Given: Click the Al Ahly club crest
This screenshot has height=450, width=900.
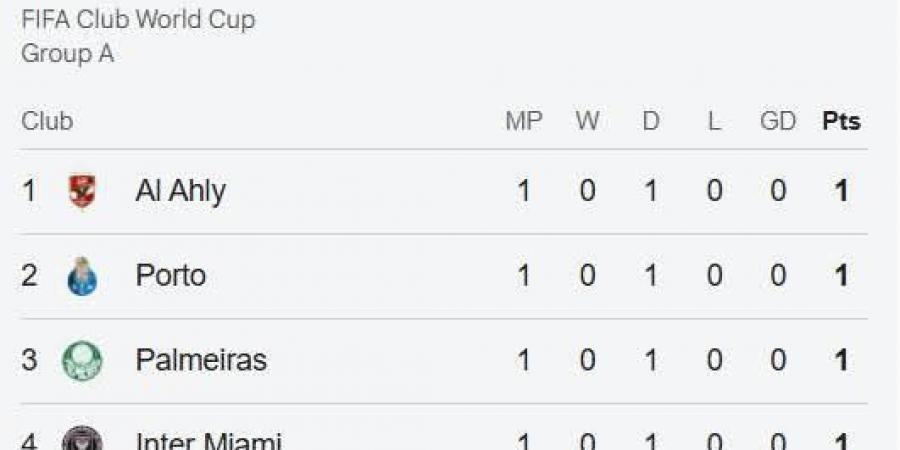Looking at the screenshot, I should point(82,191).
